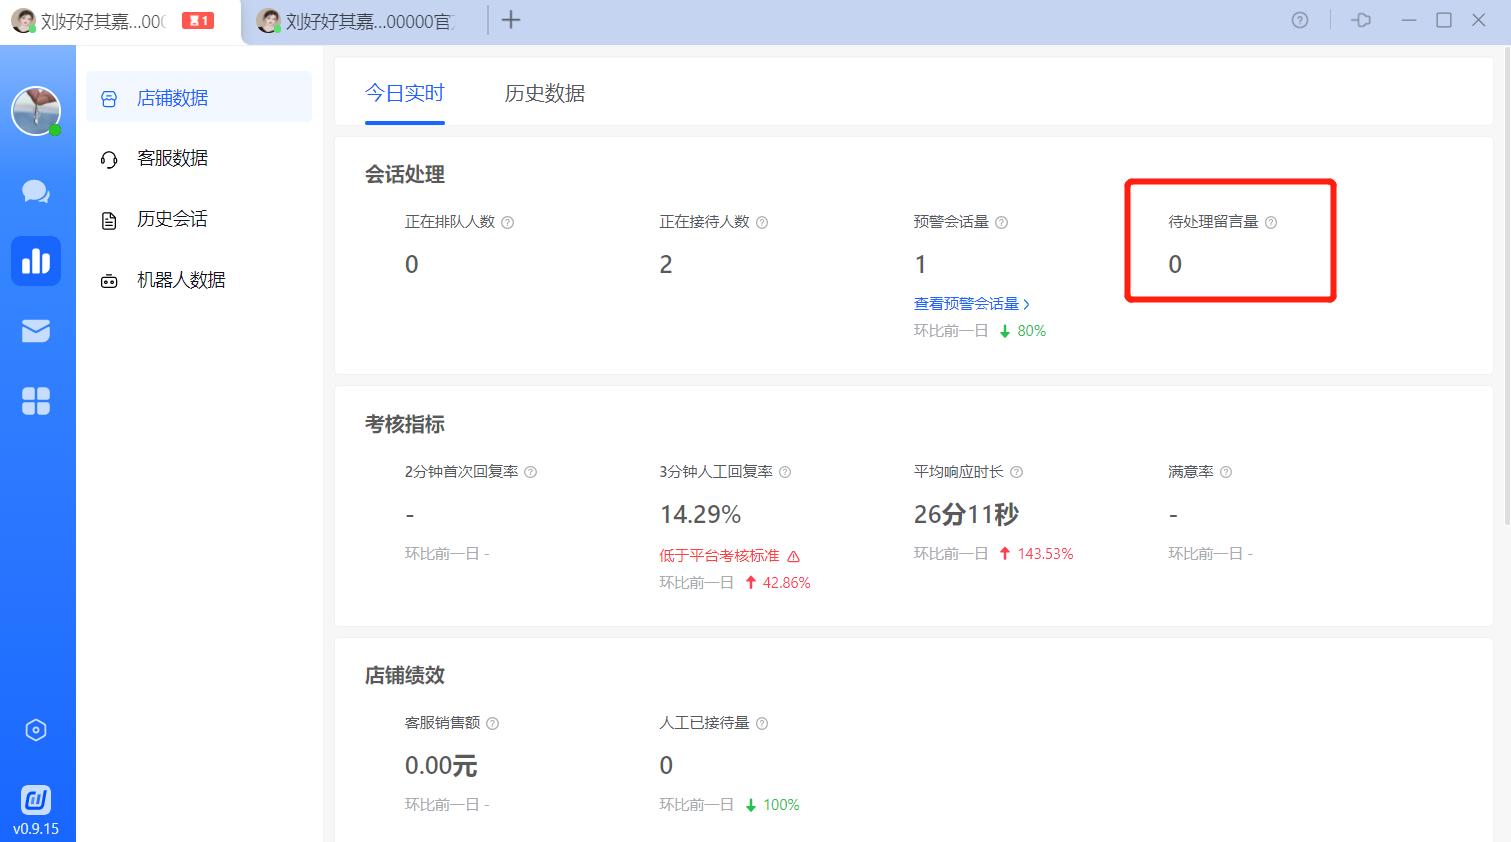The height and width of the screenshot is (842, 1511).
Task: Open the mail envelope sidebar icon
Action: pyautogui.click(x=36, y=331)
